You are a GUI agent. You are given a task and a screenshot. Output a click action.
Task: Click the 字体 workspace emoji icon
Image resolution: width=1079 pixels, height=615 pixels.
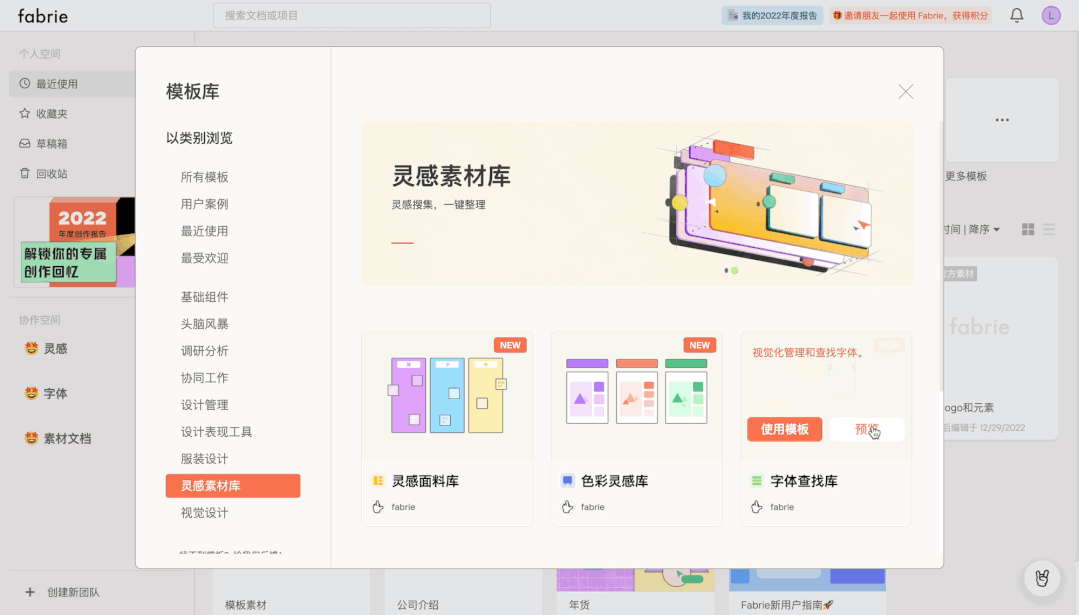click(31, 393)
